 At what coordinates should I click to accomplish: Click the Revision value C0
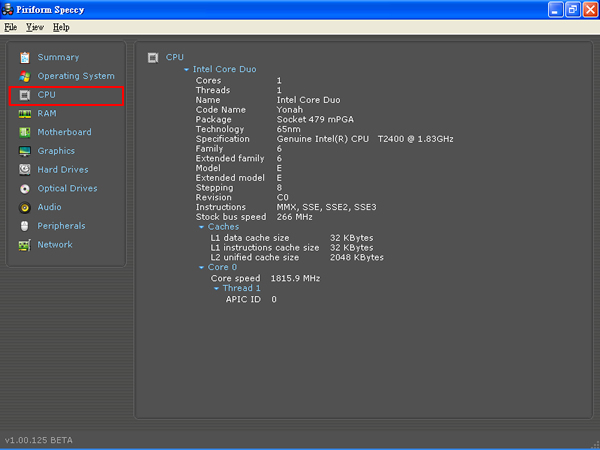coord(282,197)
